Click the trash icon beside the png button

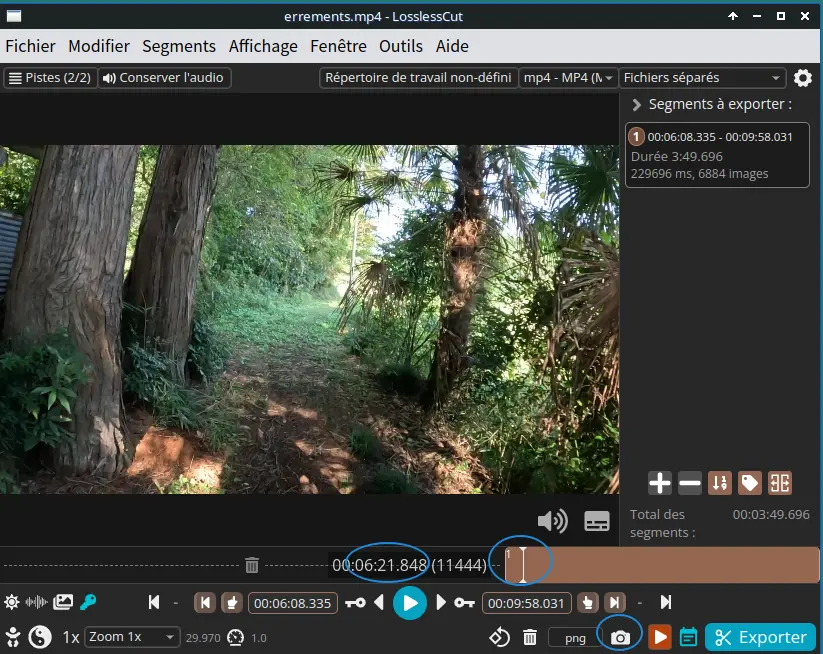pos(530,637)
